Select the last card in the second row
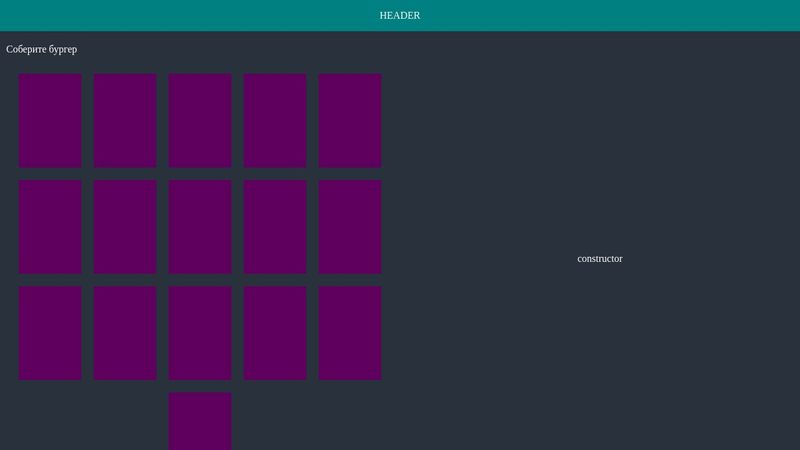Image resolution: width=800 pixels, height=450 pixels. click(x=350, y=226)
